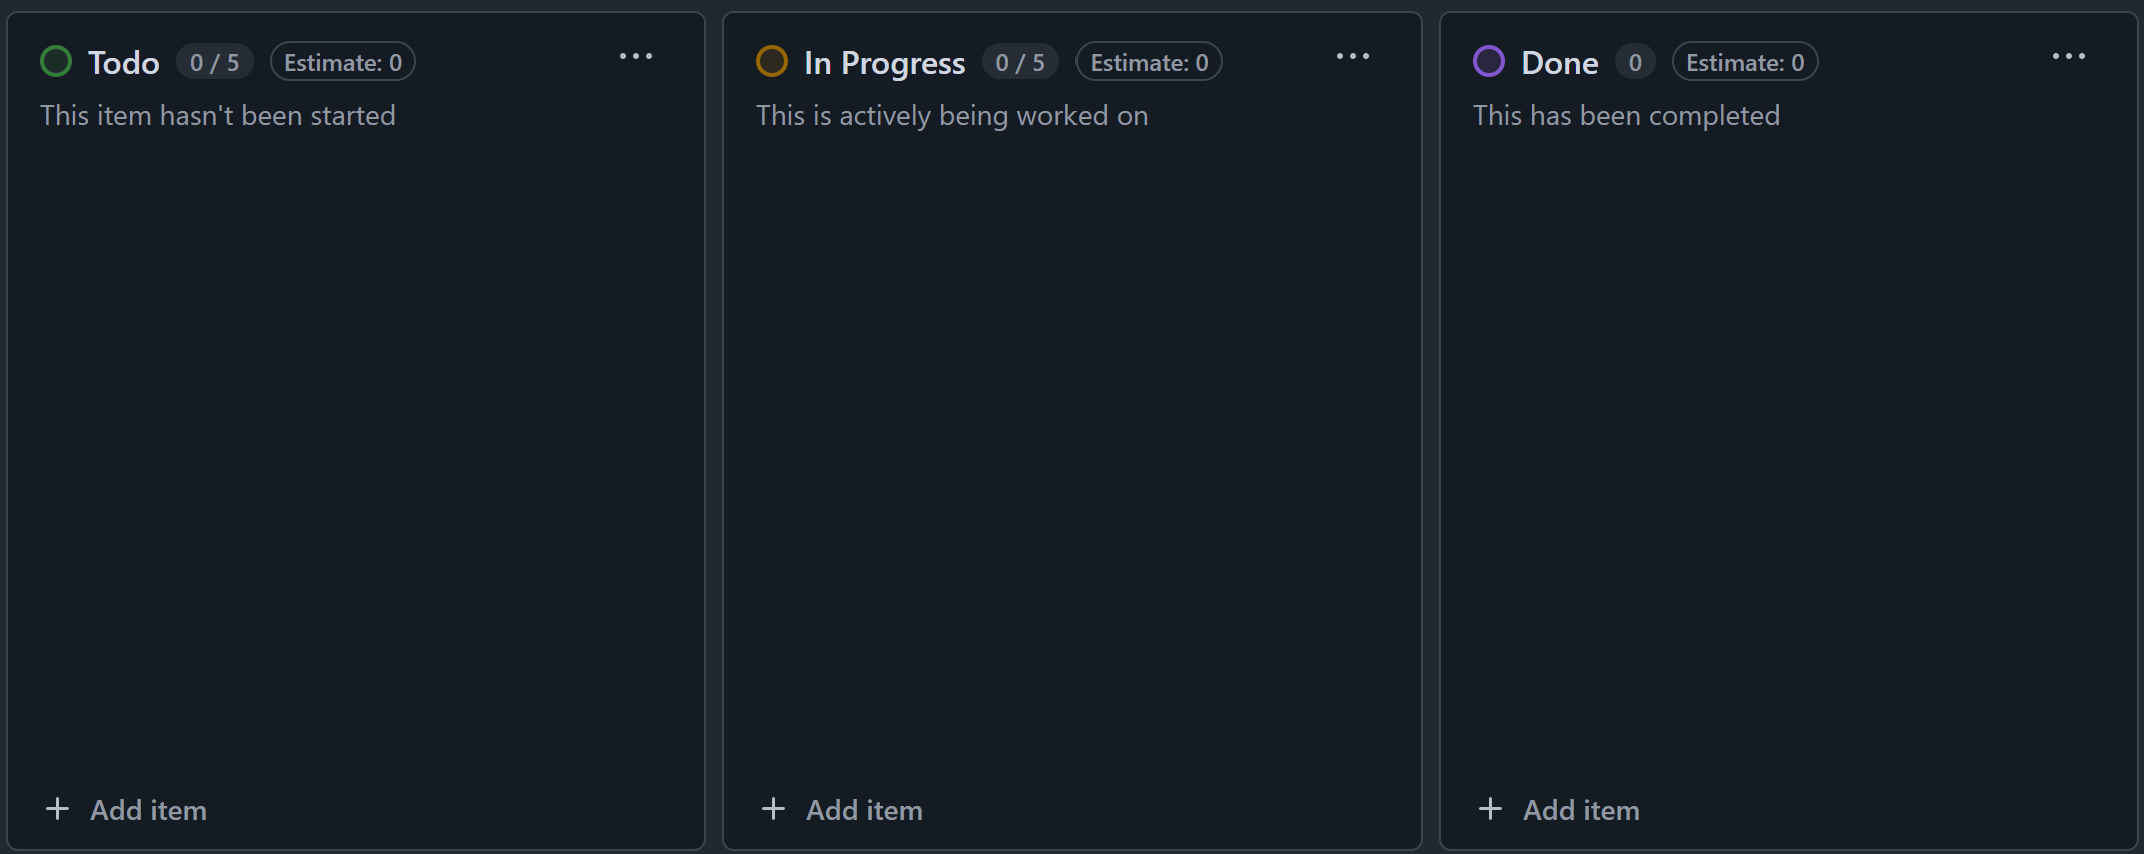Viewport: 2144px width, 854px height.
Task: Open the Todo column's three-dot menu
Action: 636,57
